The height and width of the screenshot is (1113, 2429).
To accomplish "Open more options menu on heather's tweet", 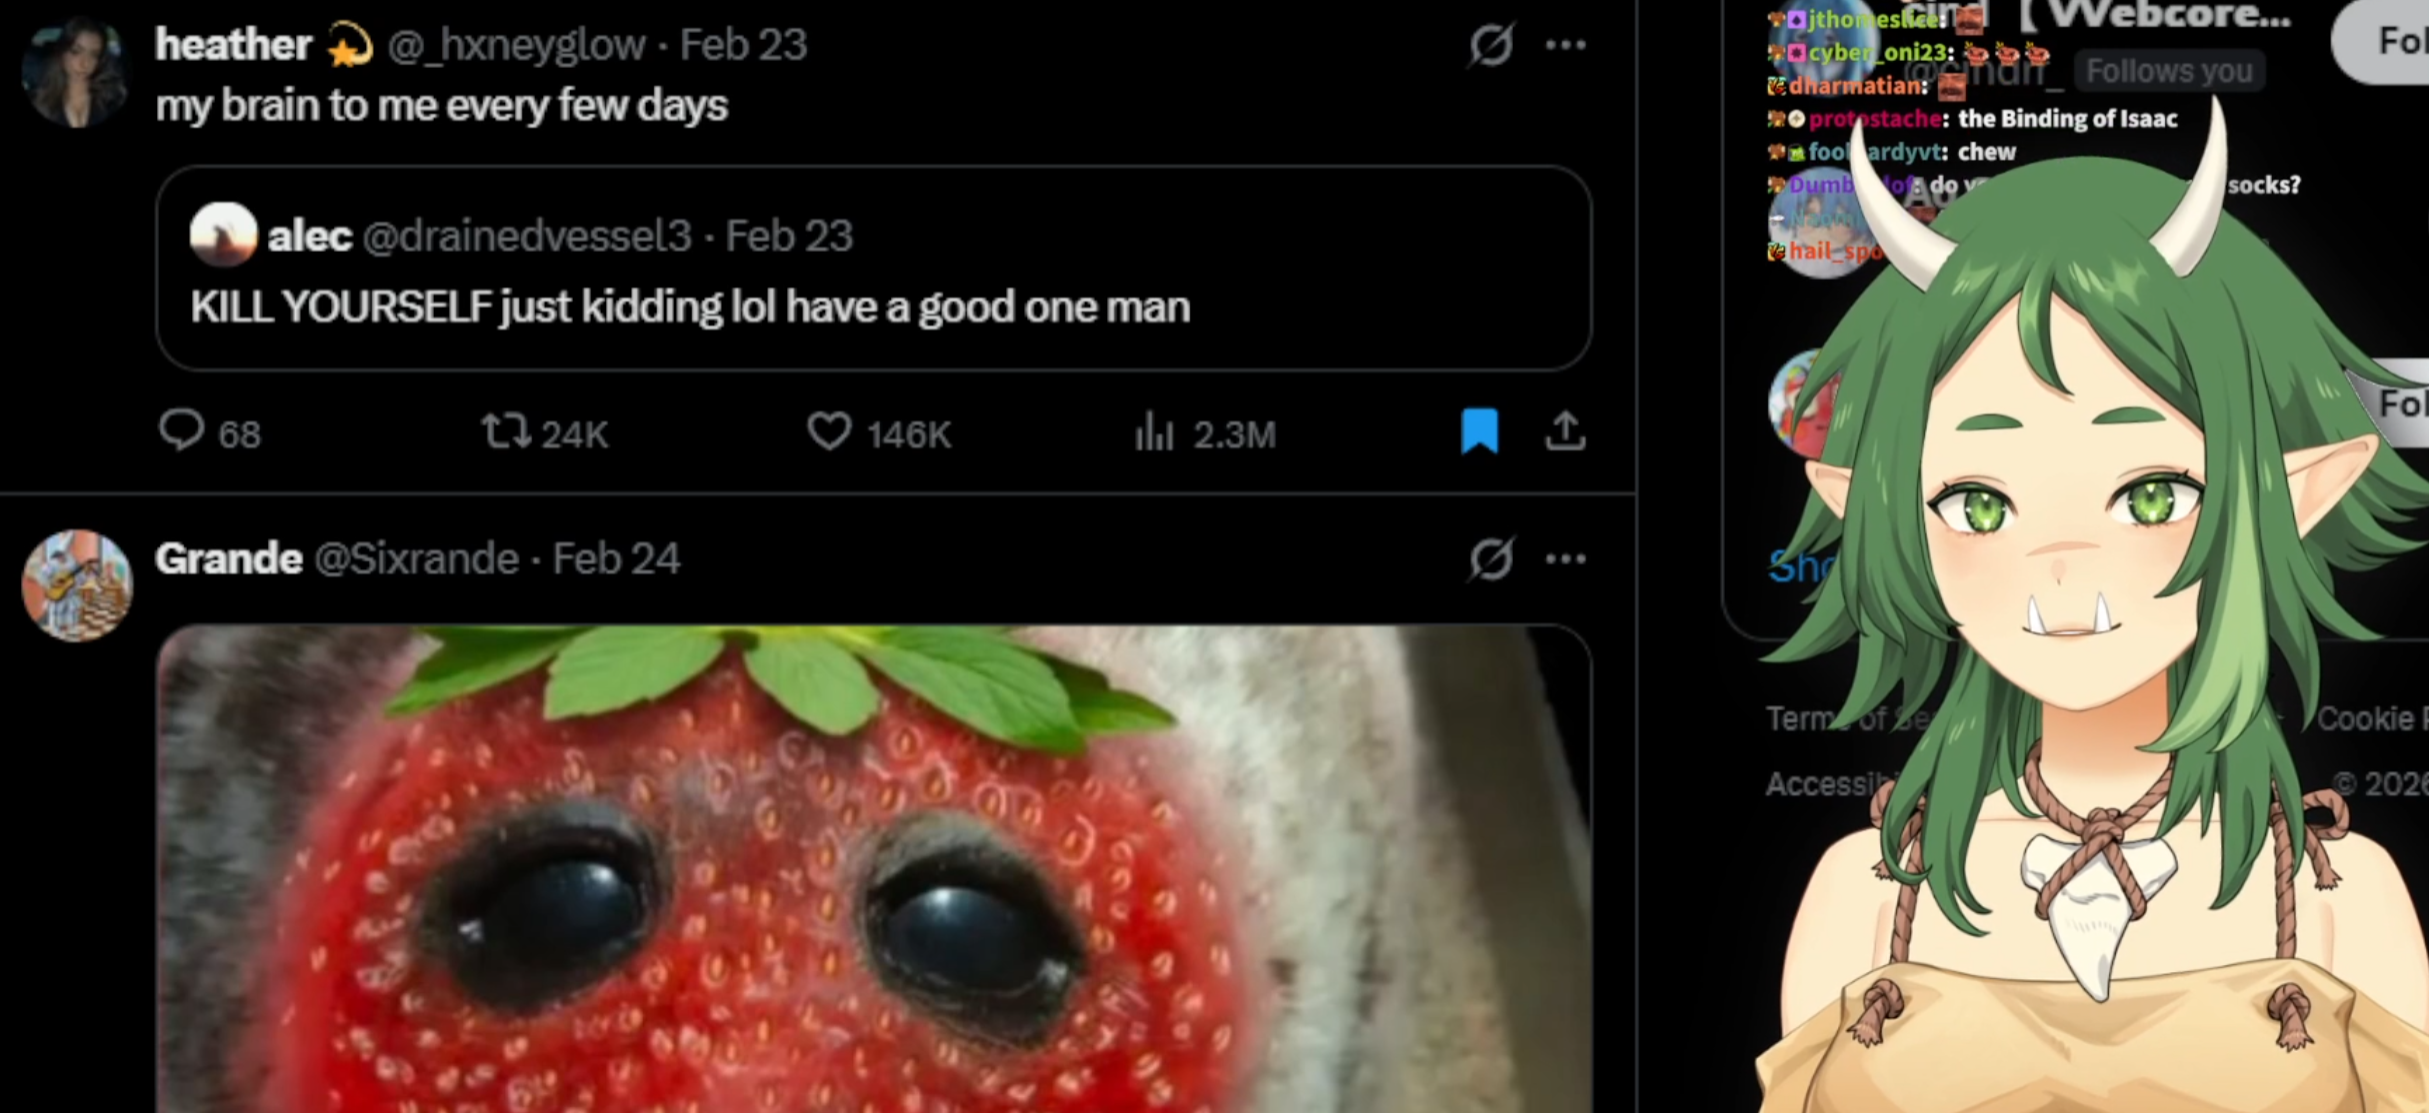I will click(1565, 45).
